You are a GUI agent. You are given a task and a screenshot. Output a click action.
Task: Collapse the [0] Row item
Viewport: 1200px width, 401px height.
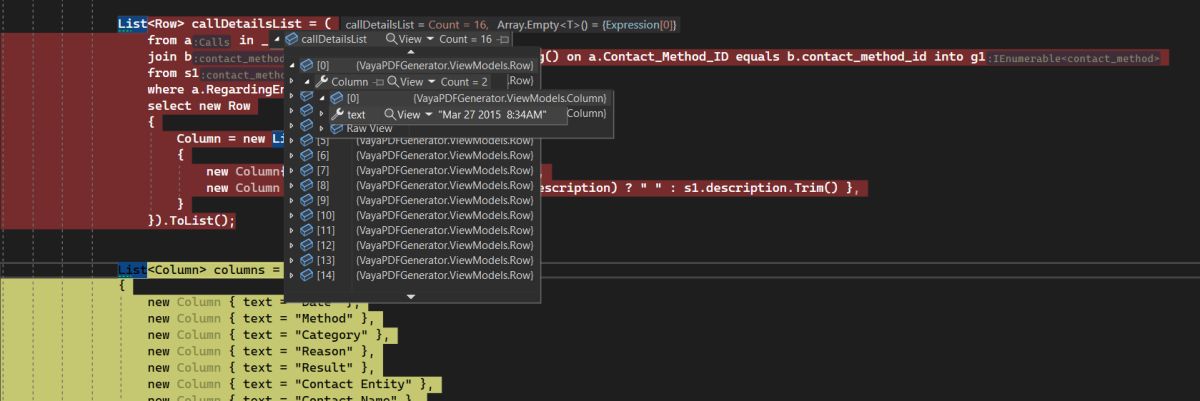292,65
